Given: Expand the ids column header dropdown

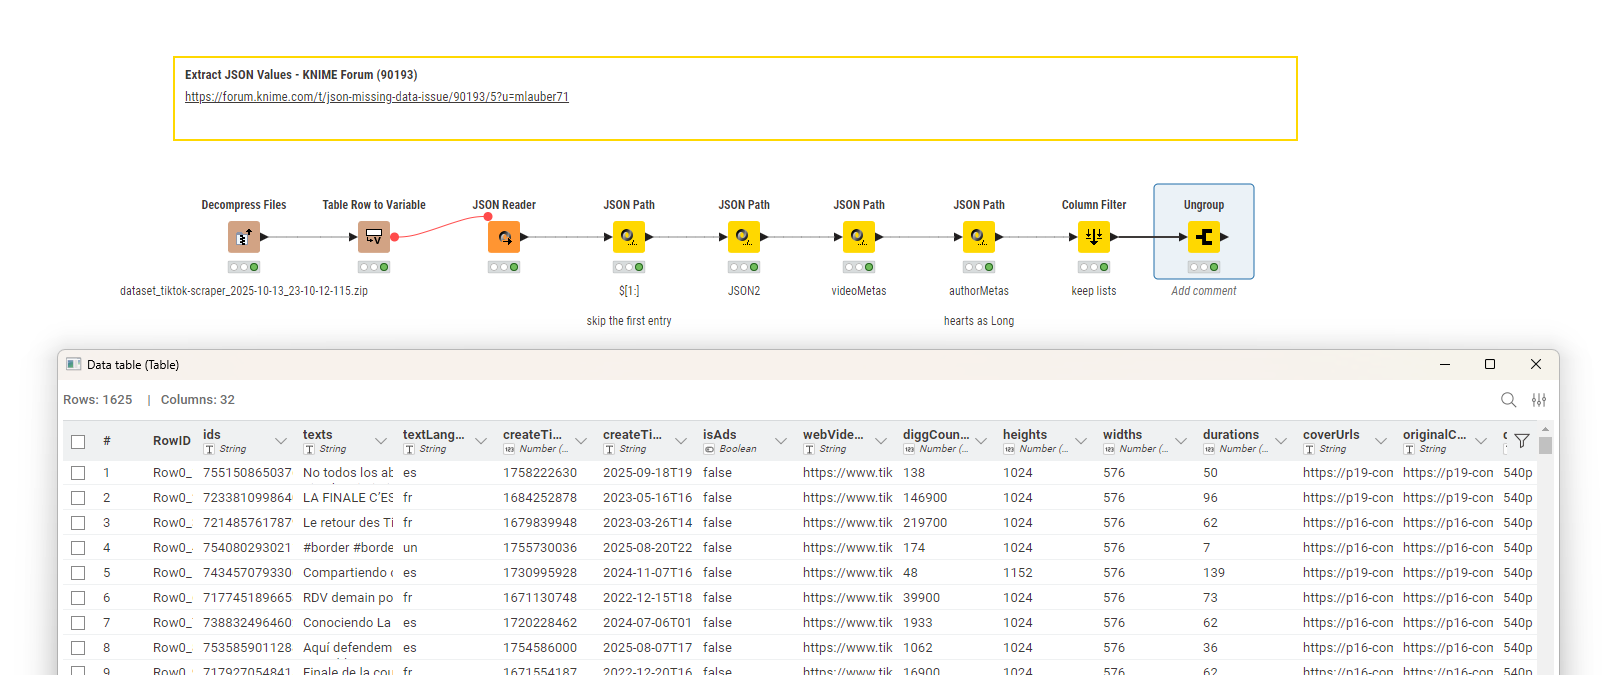Looking at the screenshot, I should (x=281, y=441).
